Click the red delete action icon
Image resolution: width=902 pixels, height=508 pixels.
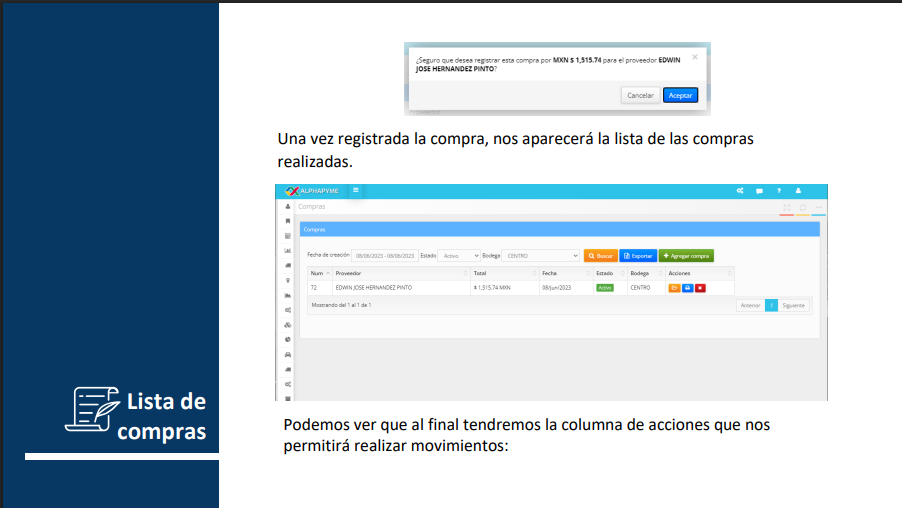coord(700,288)
